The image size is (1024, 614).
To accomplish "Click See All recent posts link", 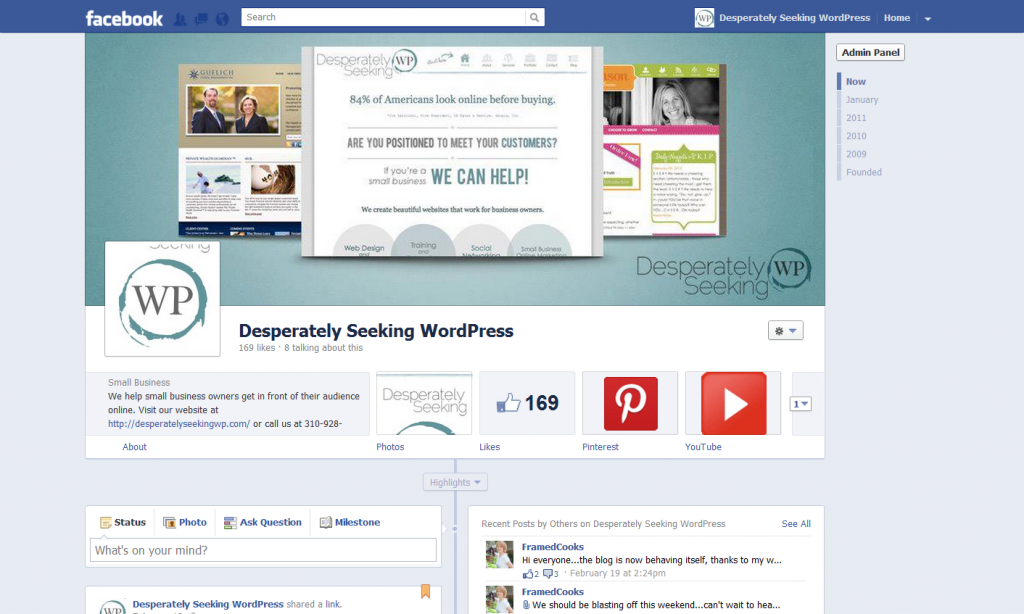I will coord(796,524).
